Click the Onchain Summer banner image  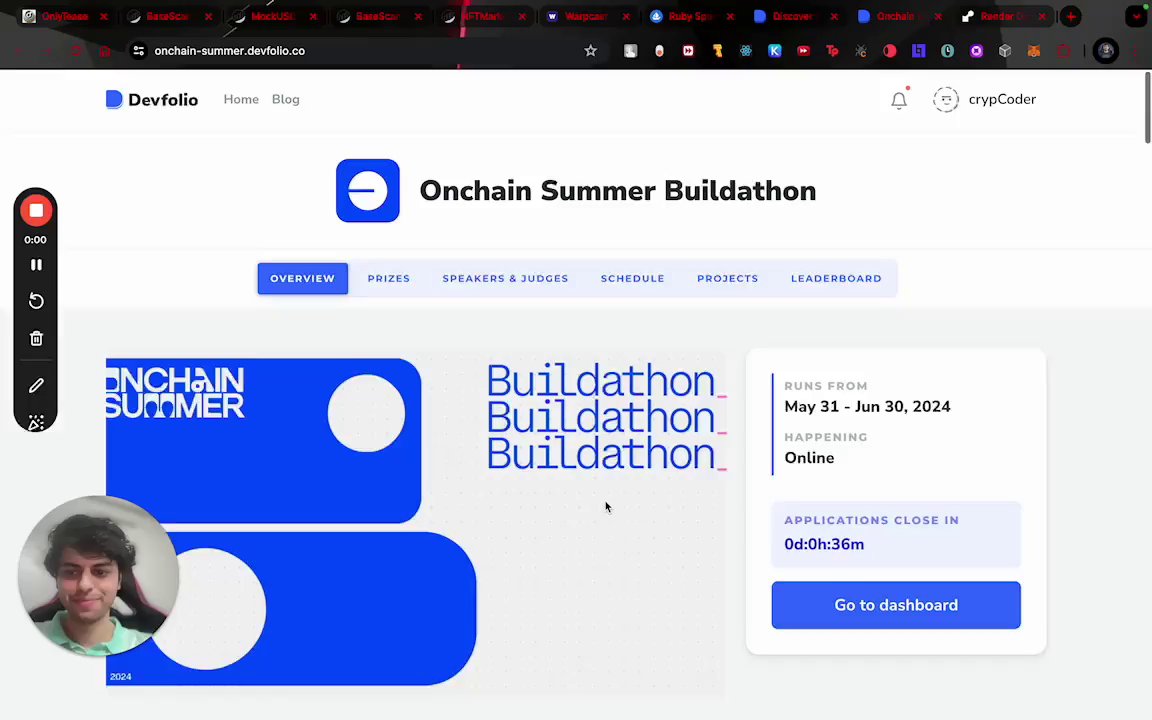[416, 522]
